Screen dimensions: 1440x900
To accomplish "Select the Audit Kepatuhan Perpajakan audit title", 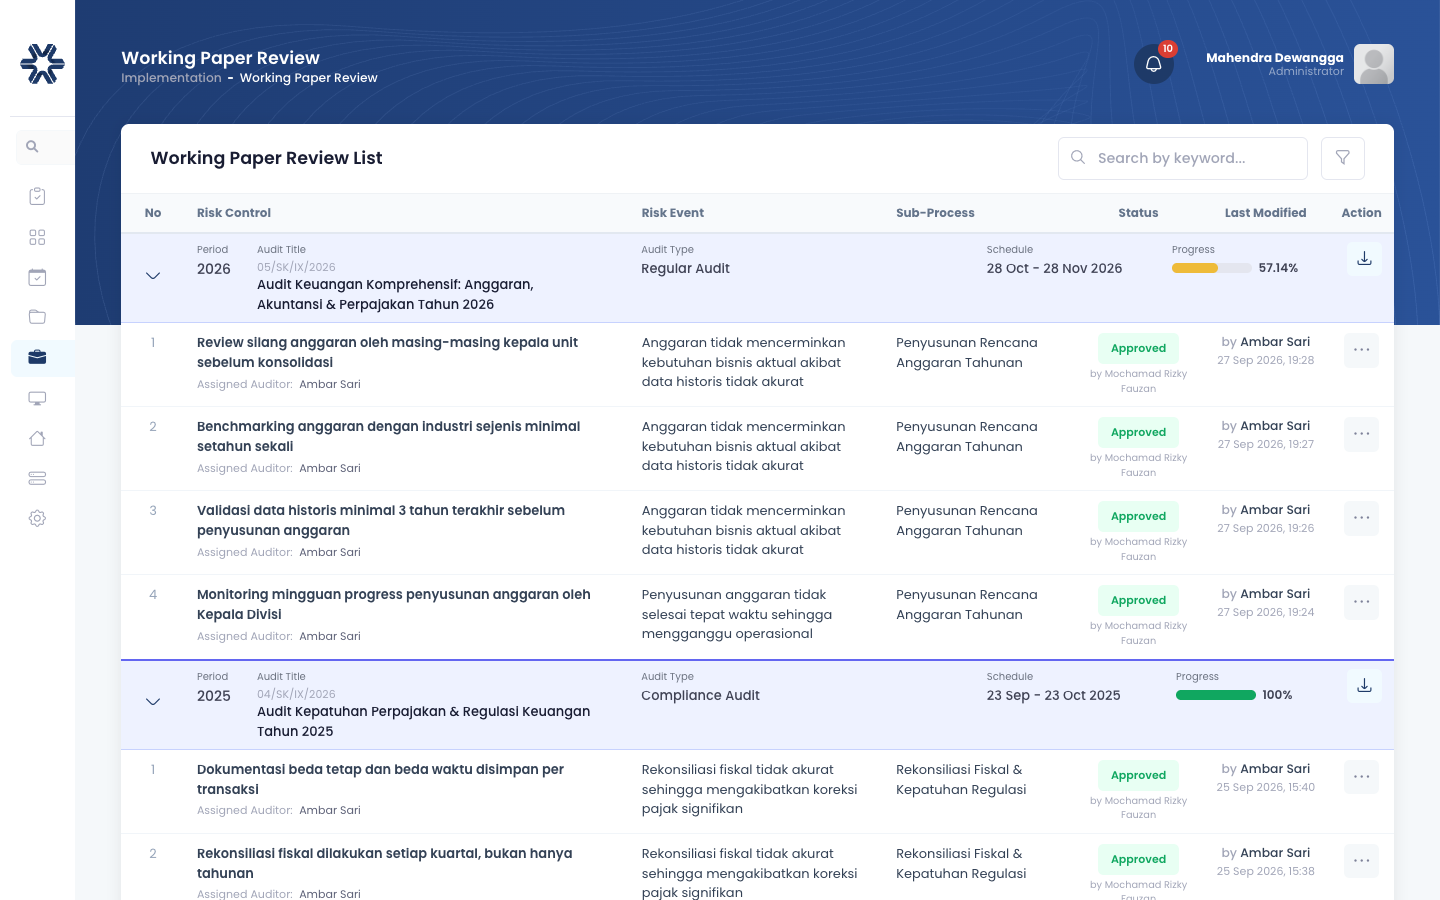I will (423, 721).
